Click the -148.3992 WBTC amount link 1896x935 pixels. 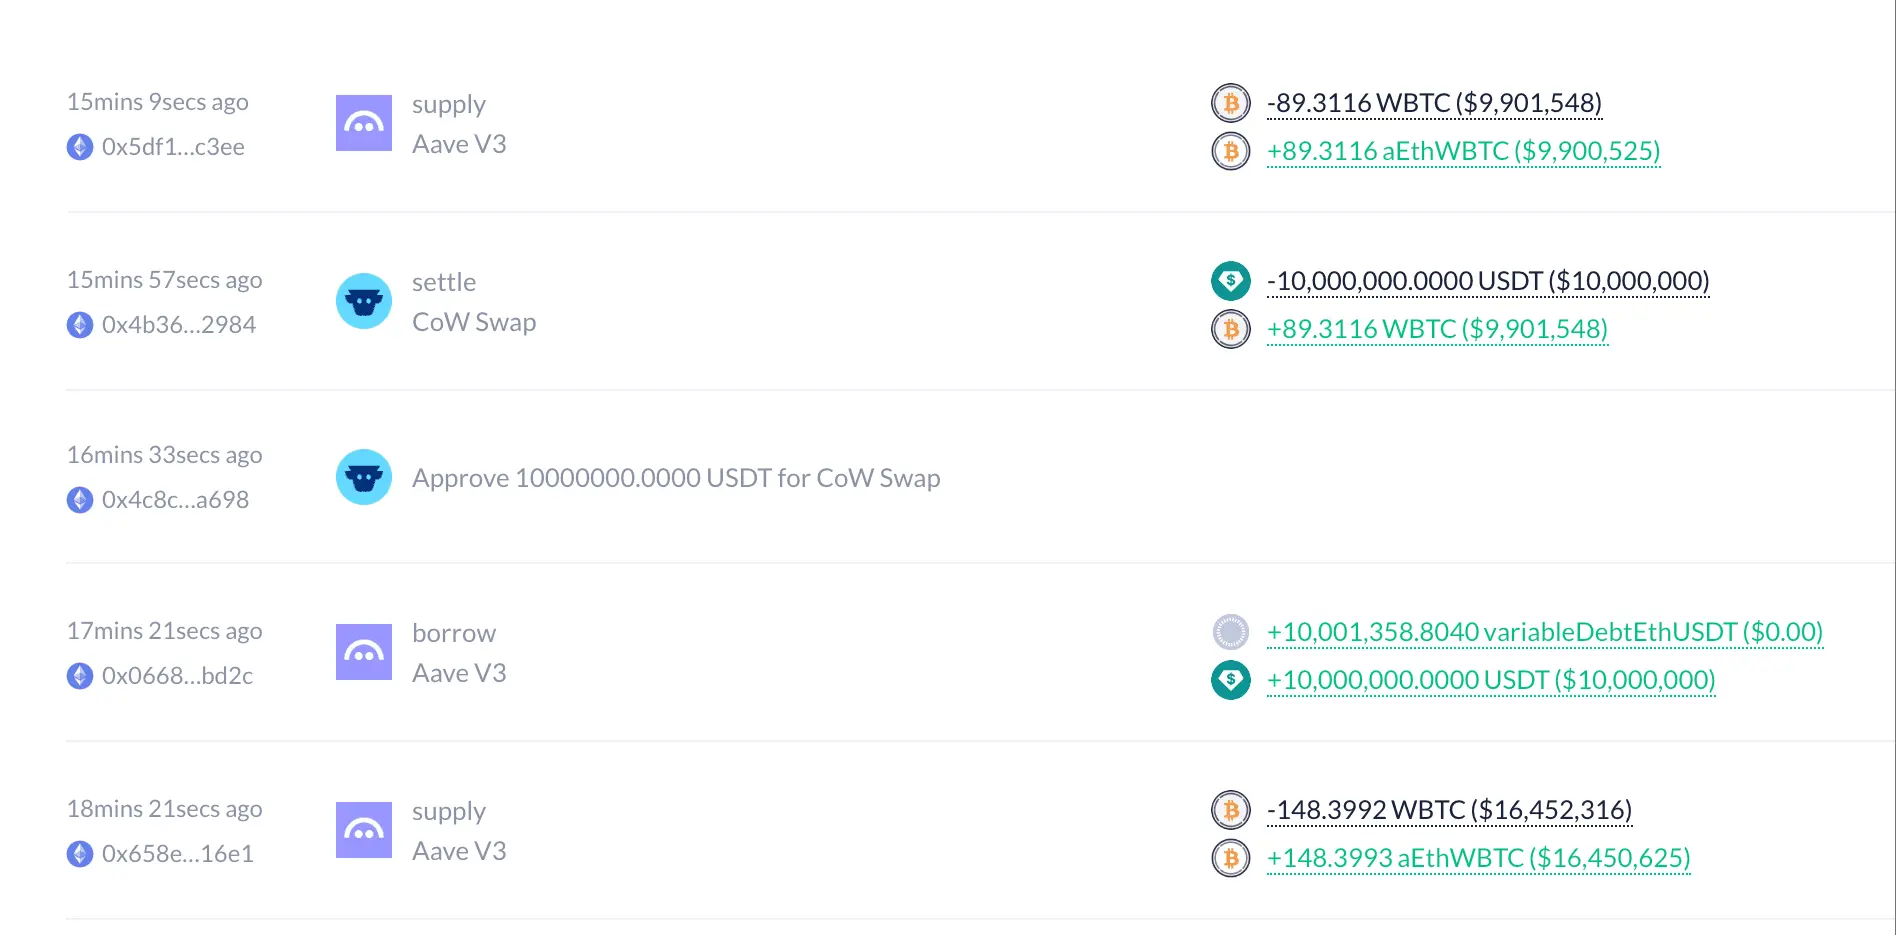pyautogui.click(x=1448, y=810)
